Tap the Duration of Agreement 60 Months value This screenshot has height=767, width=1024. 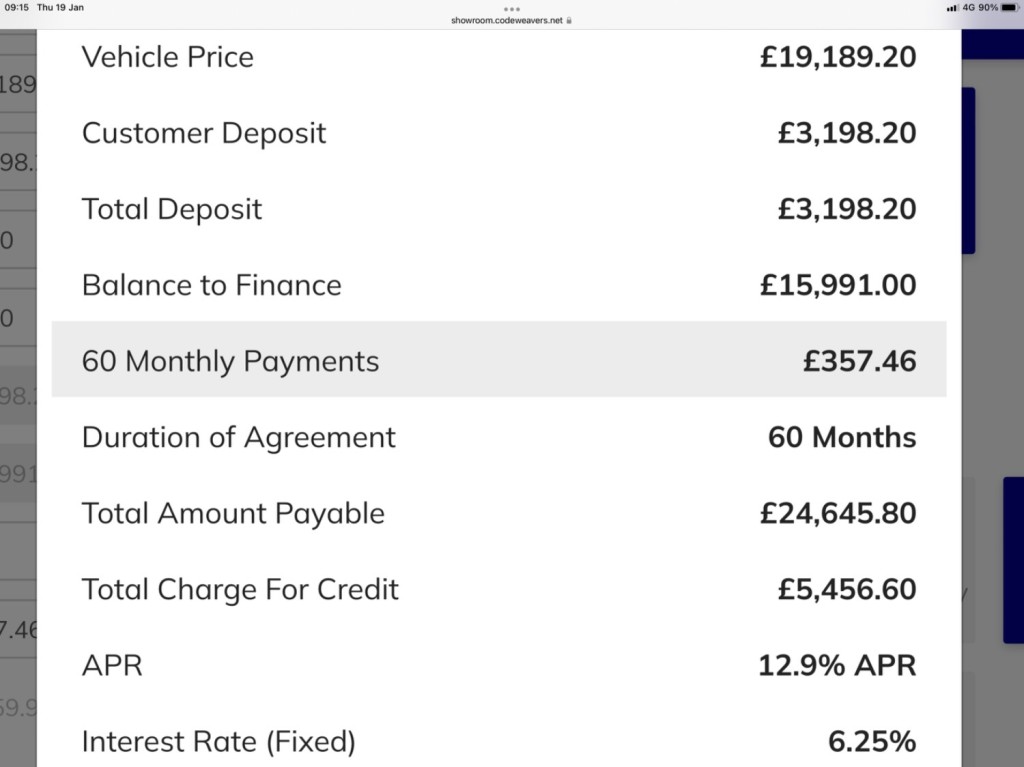click(842, 438)
